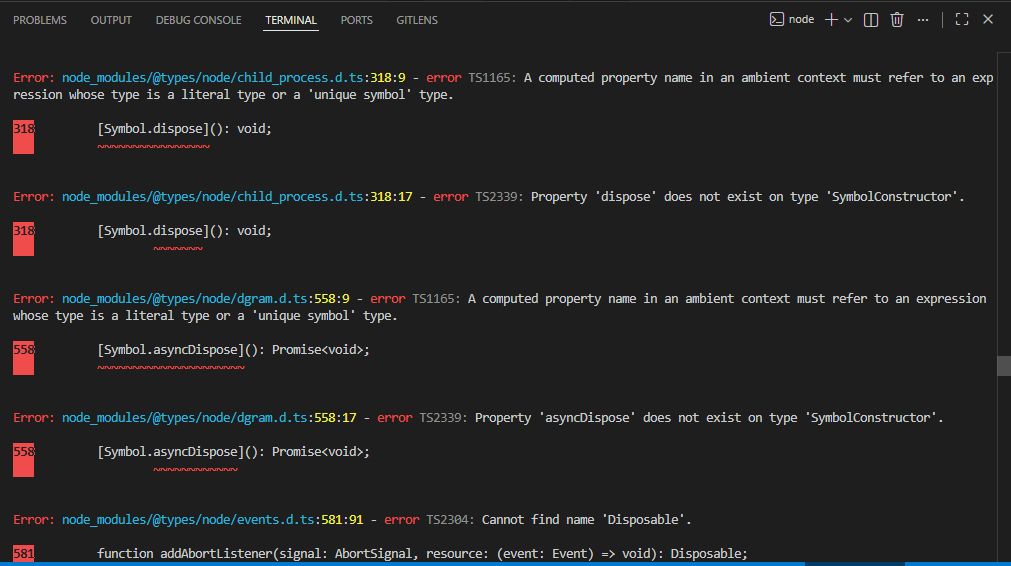Create a new terminal with plus icon

(830, 19)
